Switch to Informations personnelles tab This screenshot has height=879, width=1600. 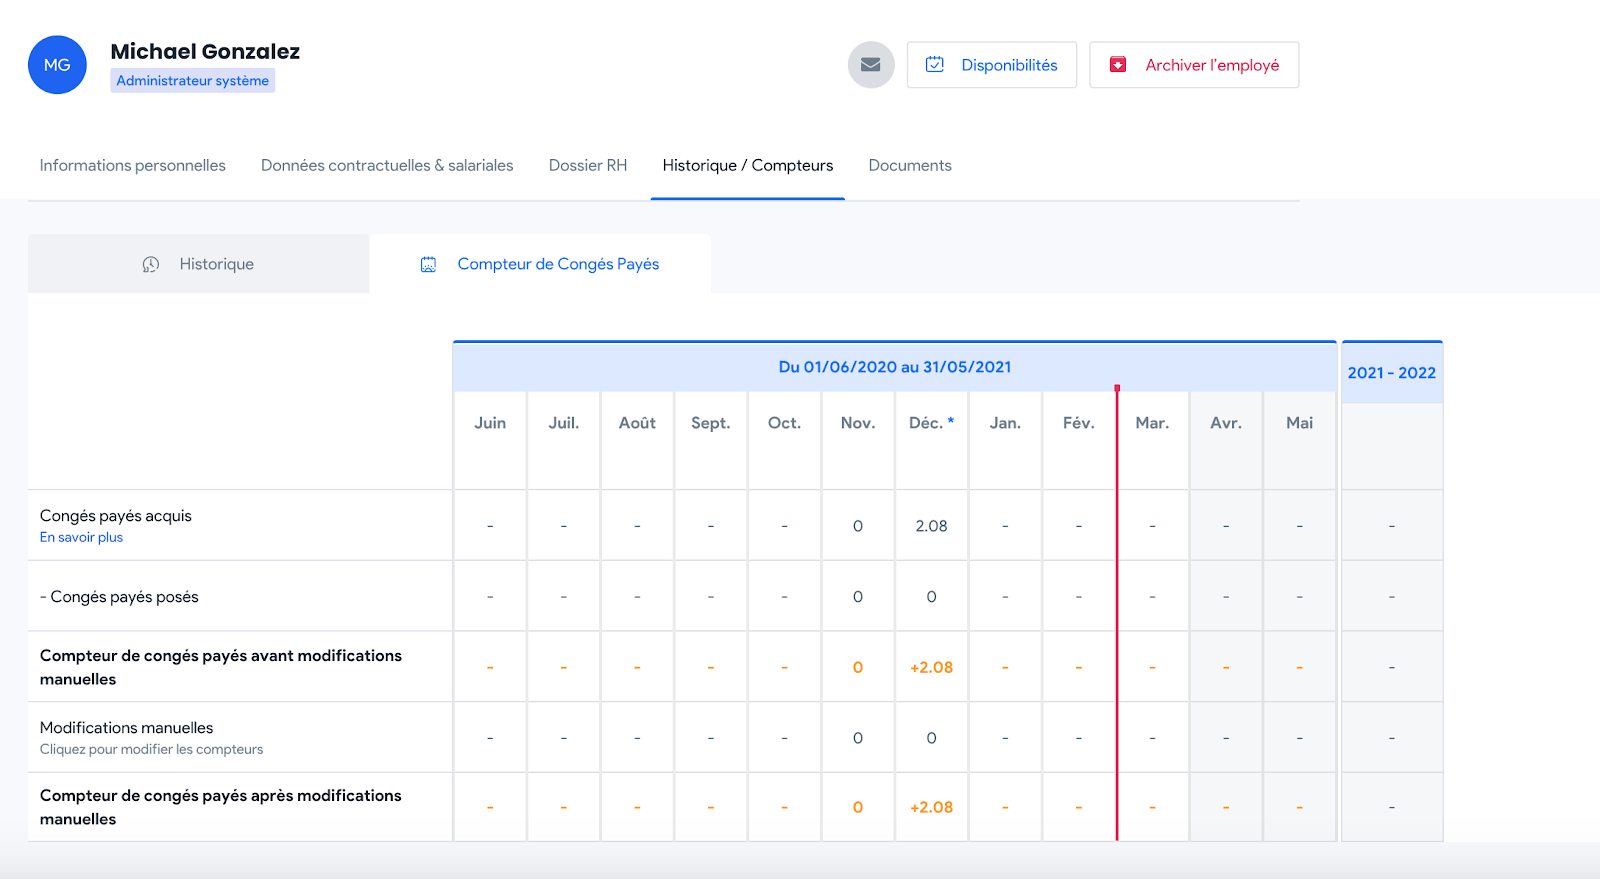(133, 166)
